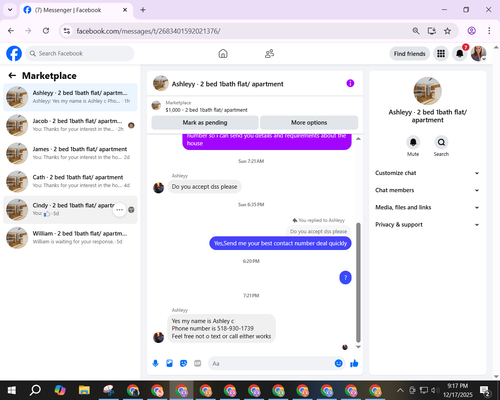The image size is (500, 400).
Task: Open the Chrome tab search dropdown
Action: 10,10
